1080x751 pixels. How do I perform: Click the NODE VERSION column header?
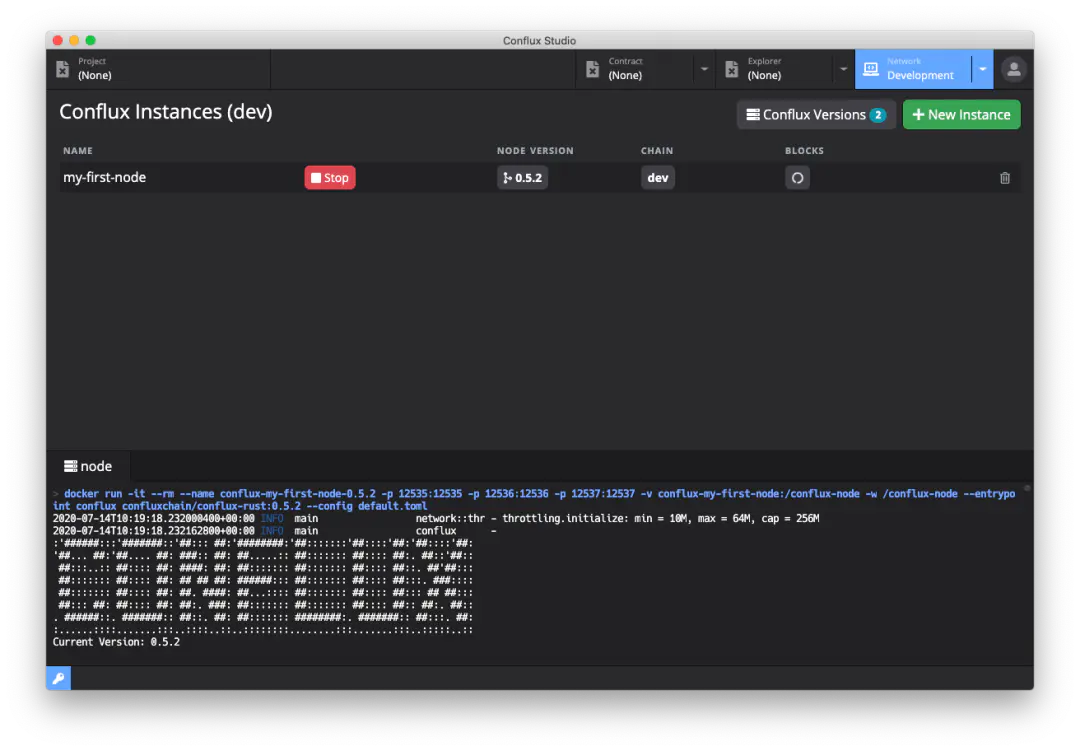(535, 150)
